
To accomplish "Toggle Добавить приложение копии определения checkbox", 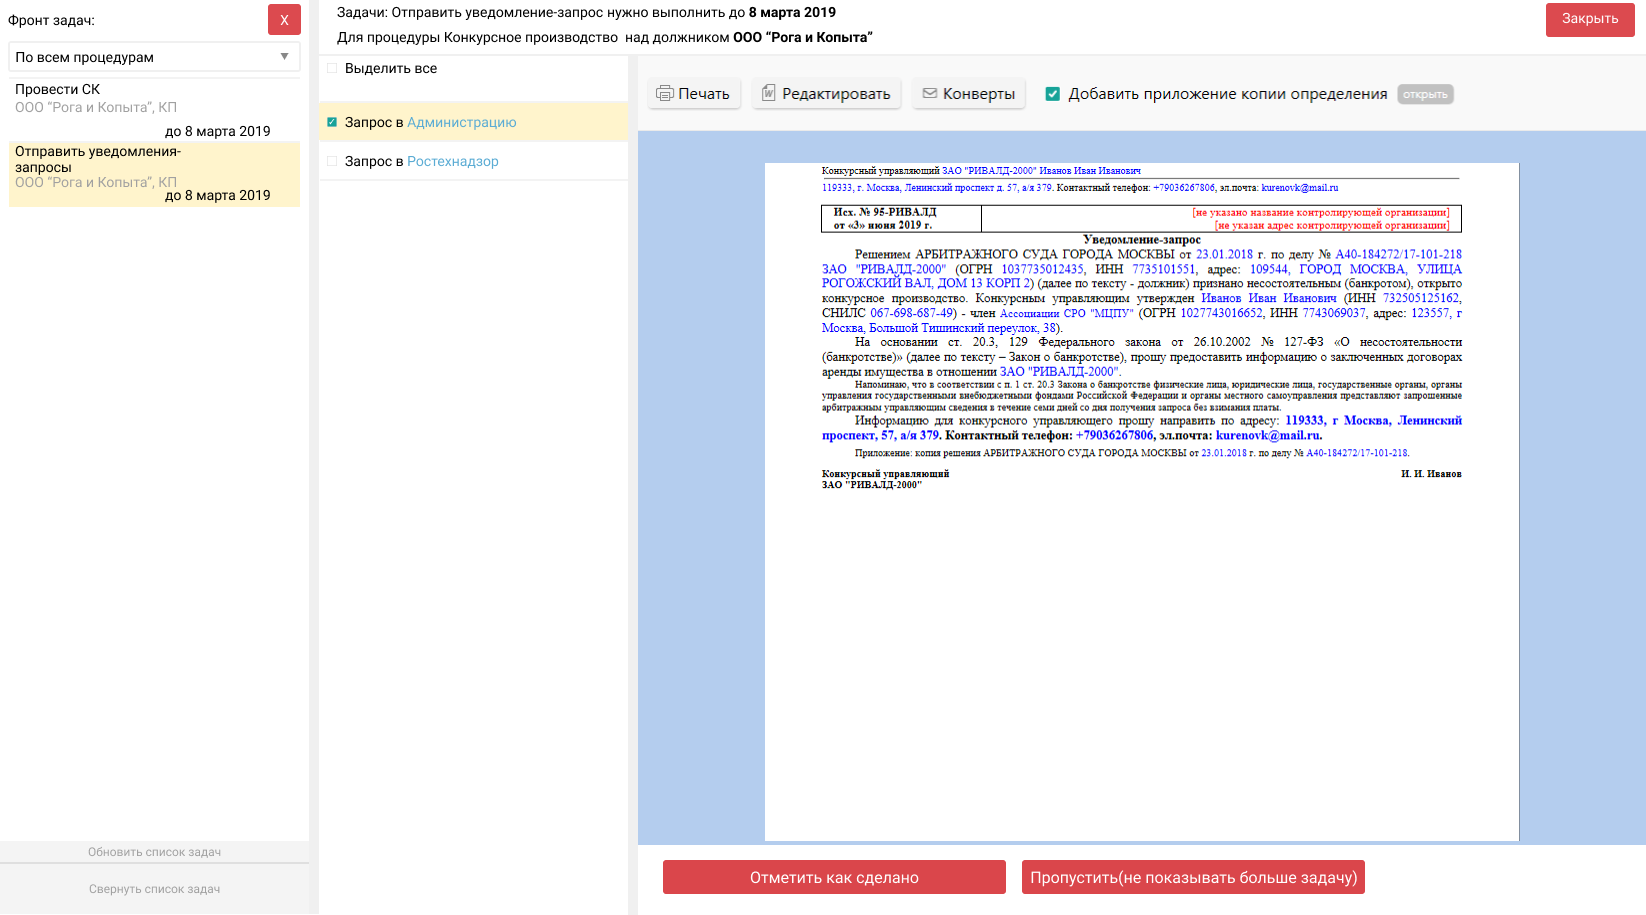I will pyautogui.click(x=1053, y=94).
